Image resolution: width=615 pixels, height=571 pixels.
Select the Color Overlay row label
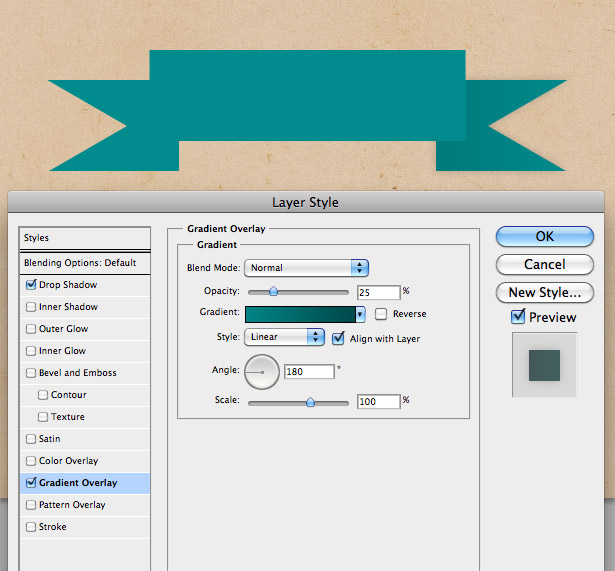coord(68,461)
